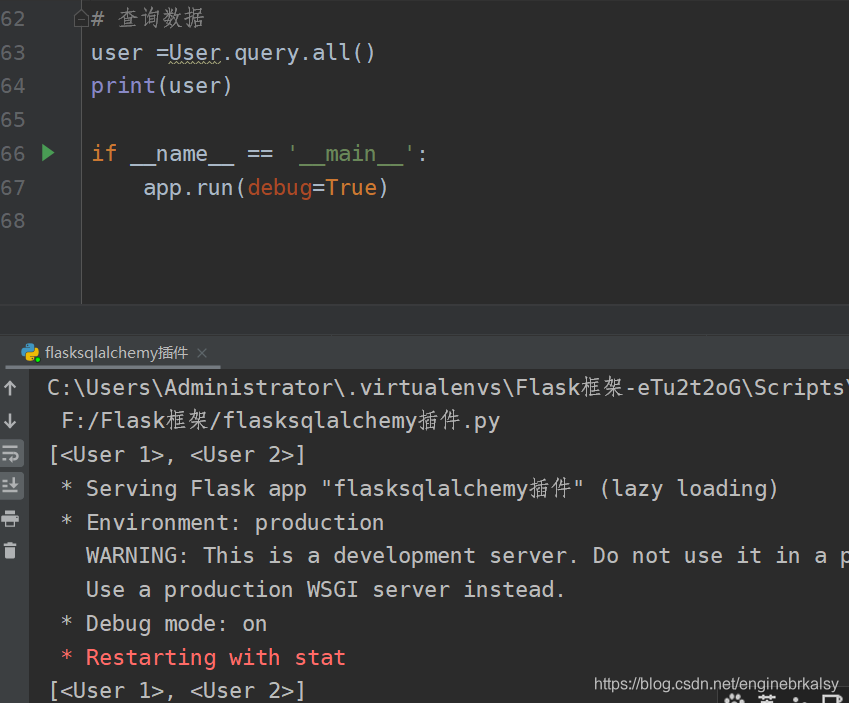Click the F:/Flask框架/flasksqlalchemy插件.py path in console
The height and width of the screenshot is (703, 849).
click(280, 421)
